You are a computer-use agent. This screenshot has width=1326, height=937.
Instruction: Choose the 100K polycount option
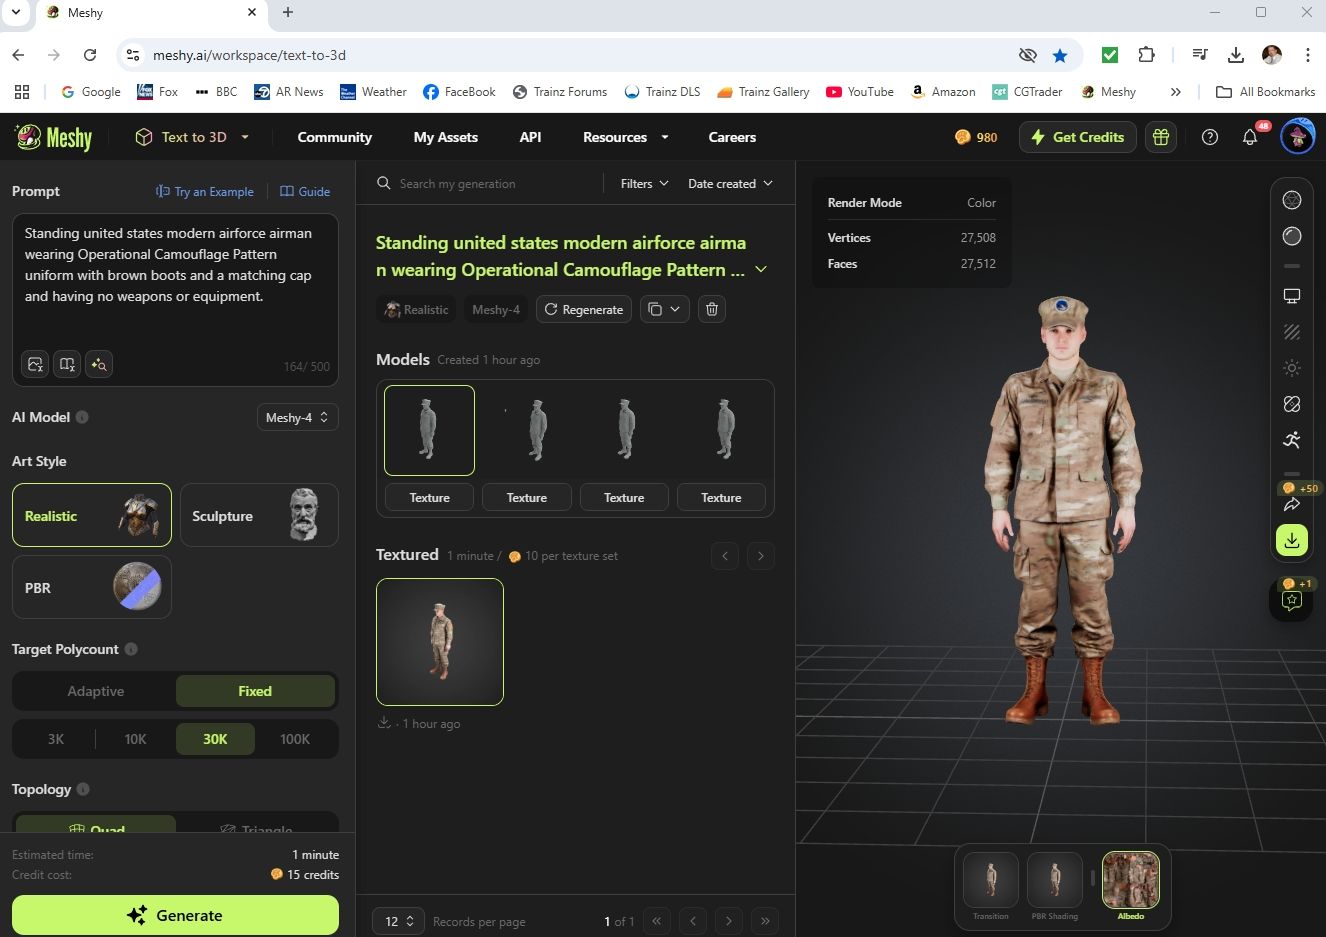click(x=295, y=739)
